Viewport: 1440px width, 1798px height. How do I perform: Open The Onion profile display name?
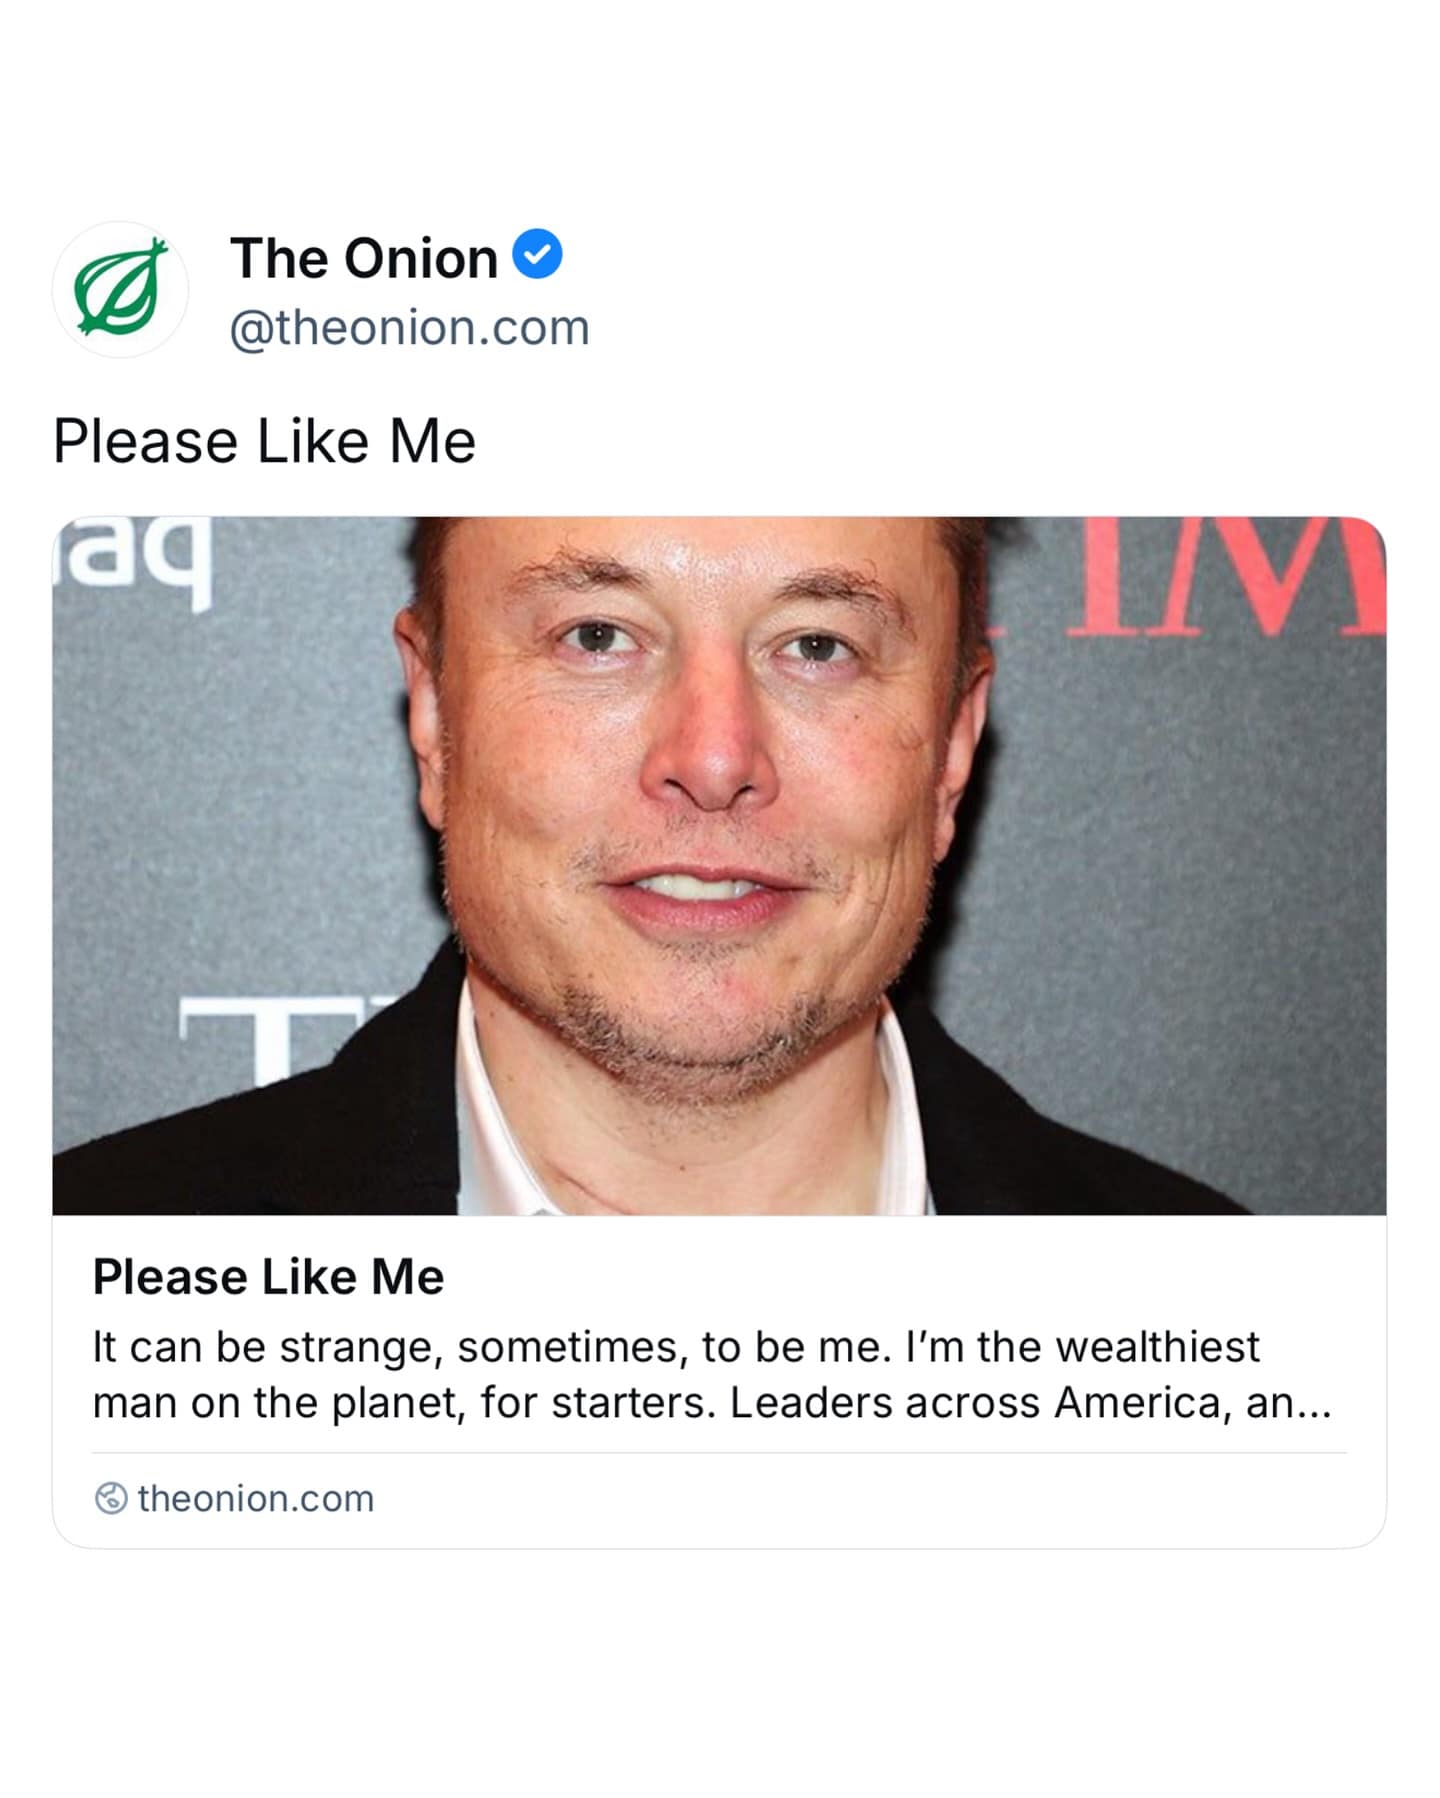point(364,258)
